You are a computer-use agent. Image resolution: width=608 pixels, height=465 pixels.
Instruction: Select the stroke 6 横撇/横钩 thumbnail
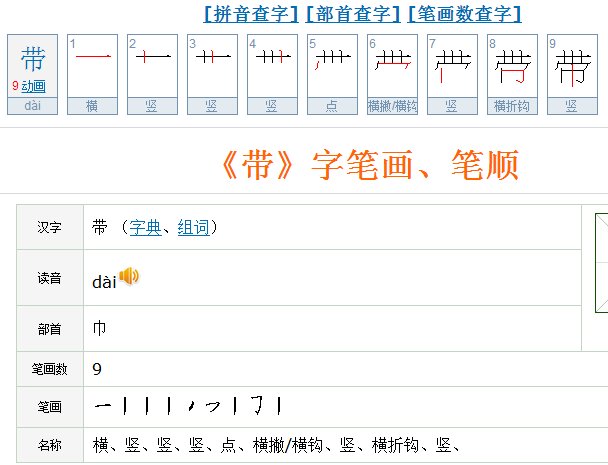(x=392, y=74)
